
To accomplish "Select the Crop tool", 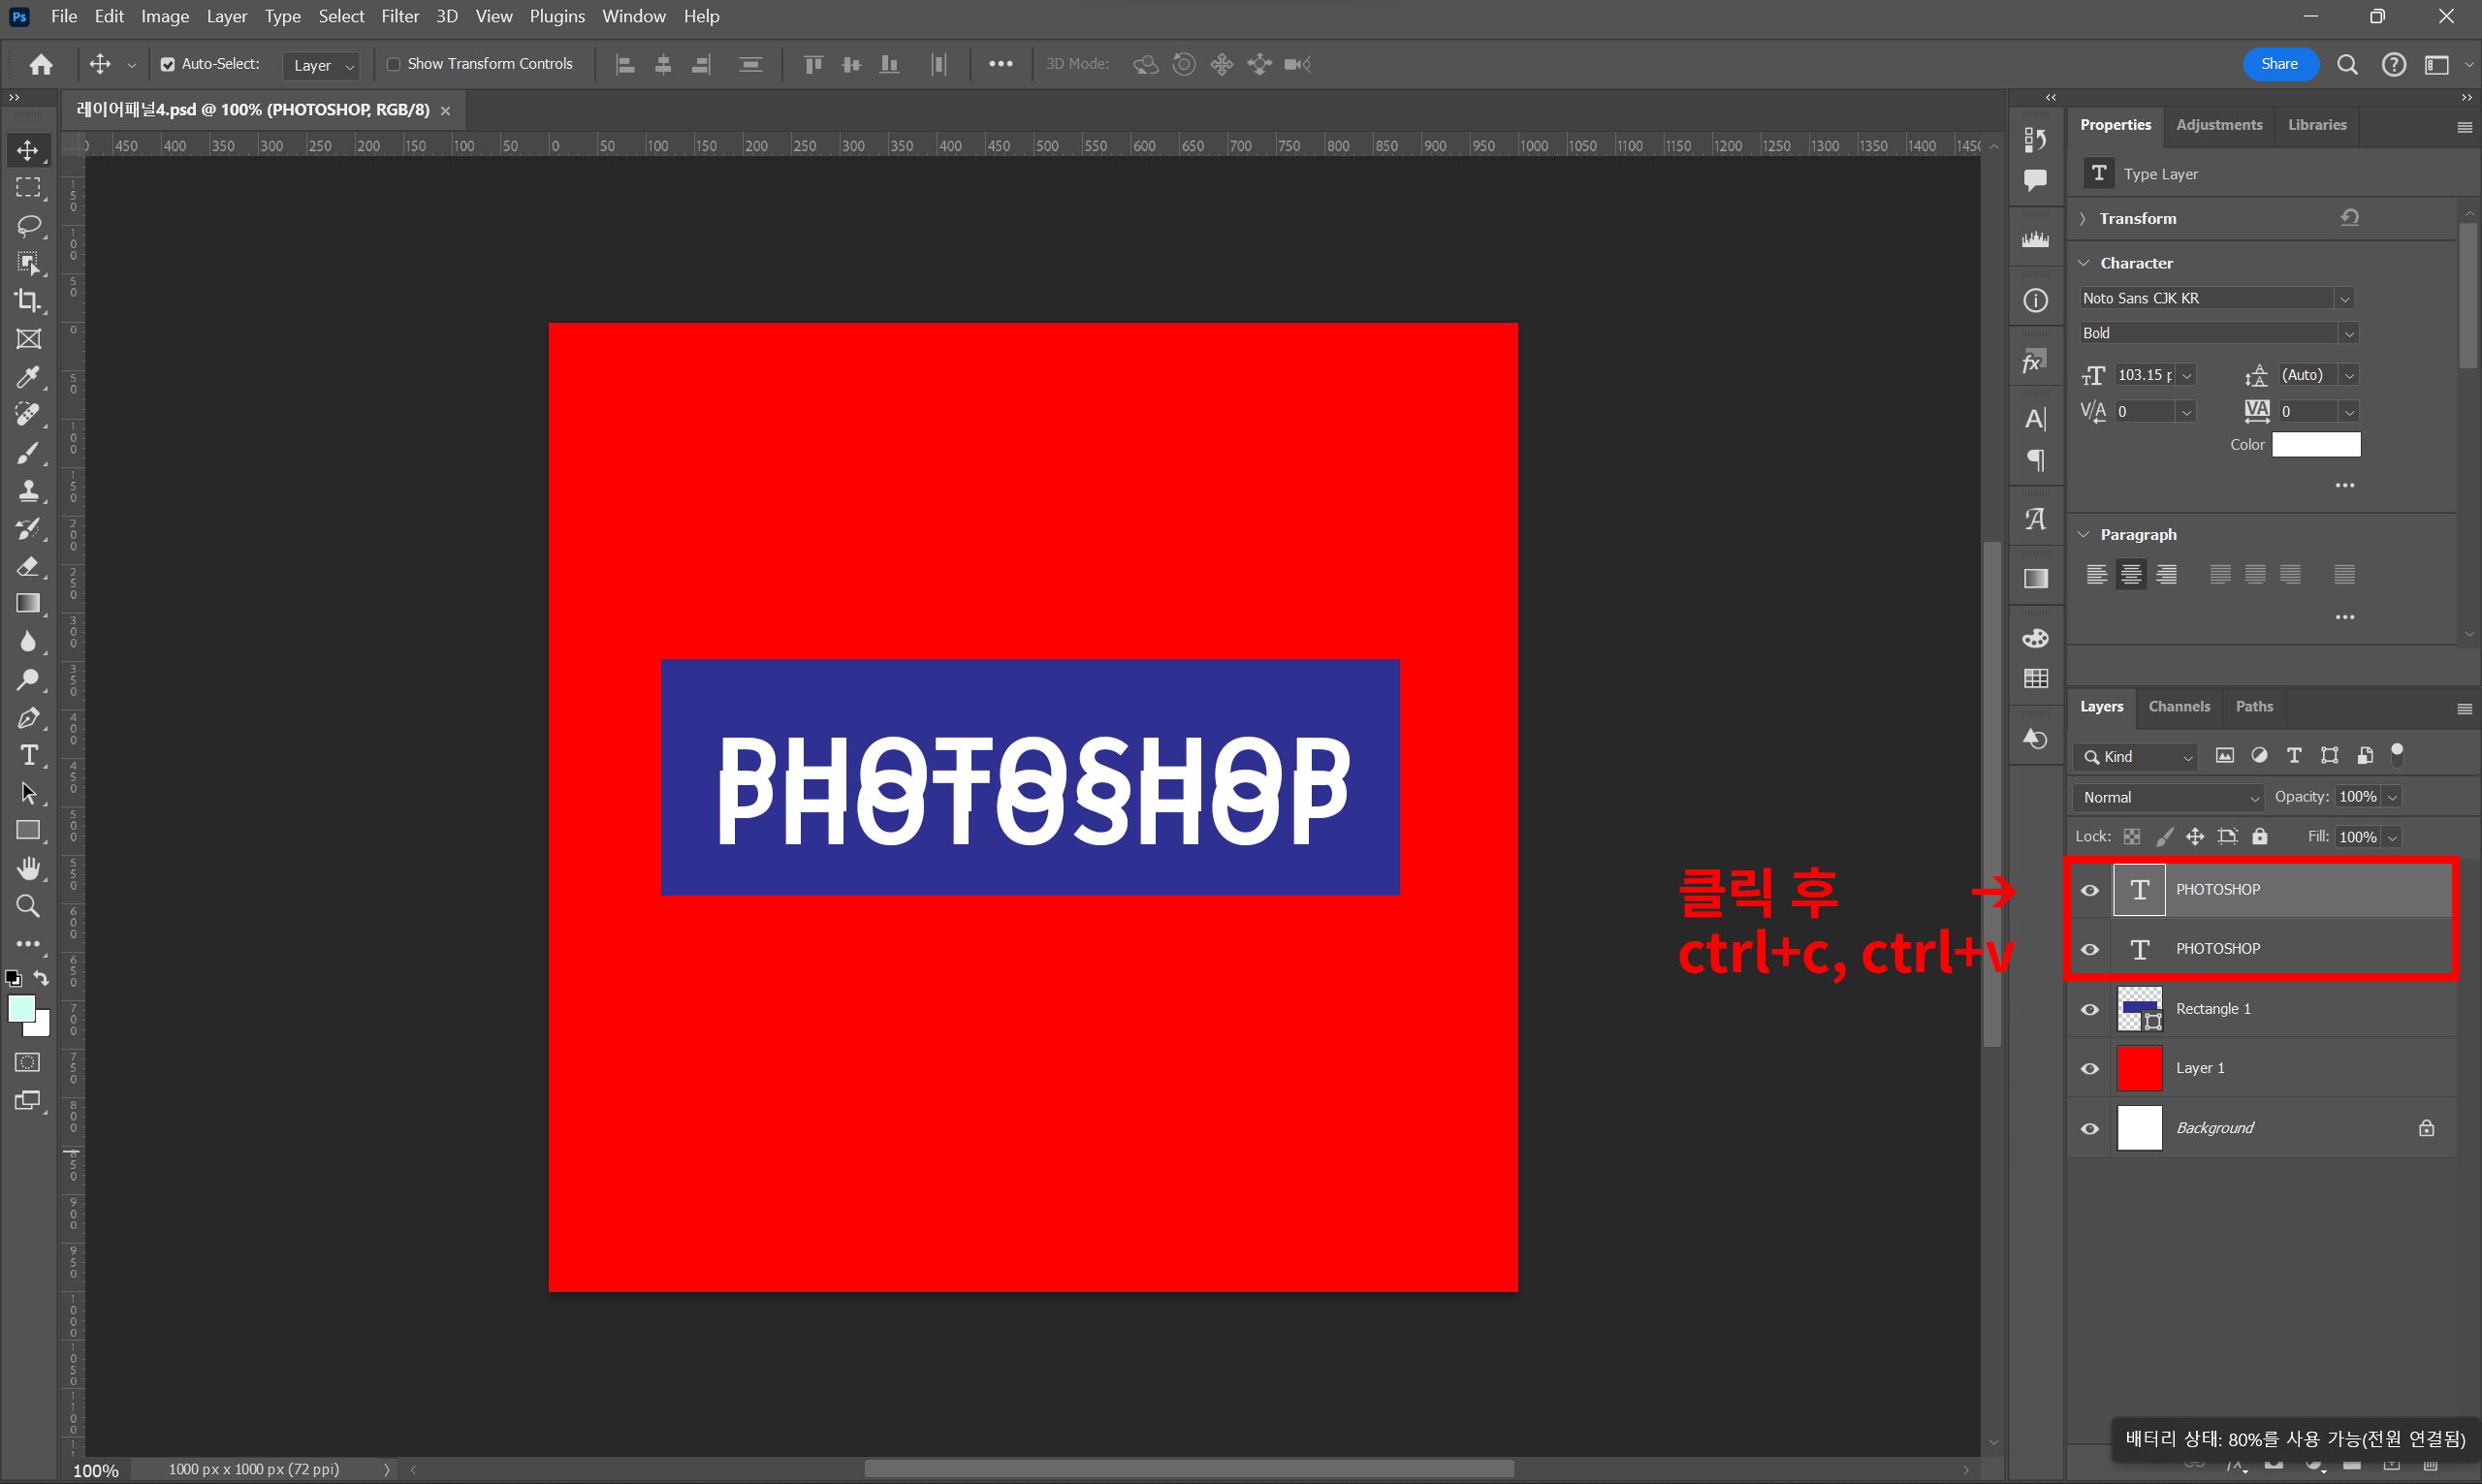I will 28,301.
